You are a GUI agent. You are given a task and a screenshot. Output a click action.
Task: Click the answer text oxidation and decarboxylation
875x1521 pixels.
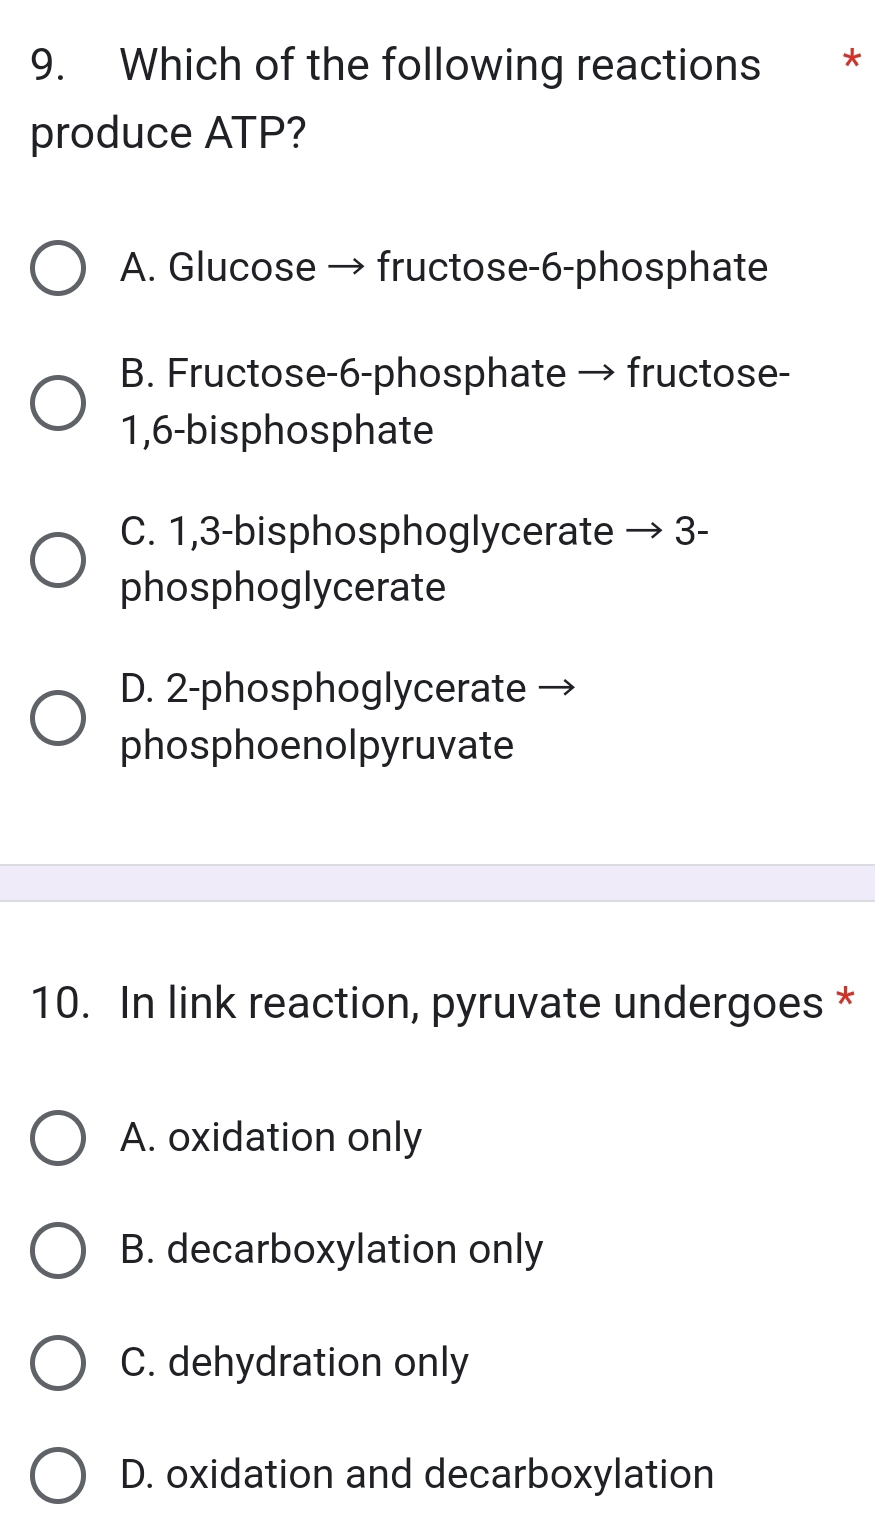tap(416, 1473)
